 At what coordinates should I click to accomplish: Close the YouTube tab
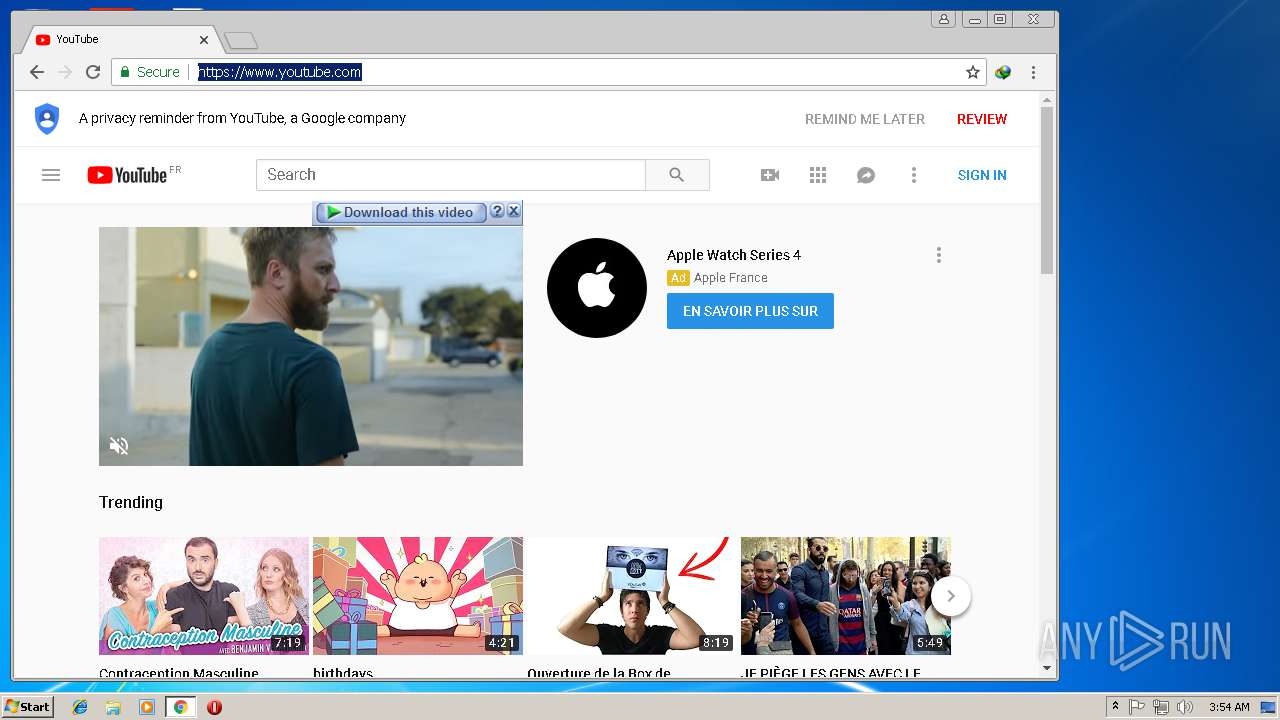(x=204, y=40)
